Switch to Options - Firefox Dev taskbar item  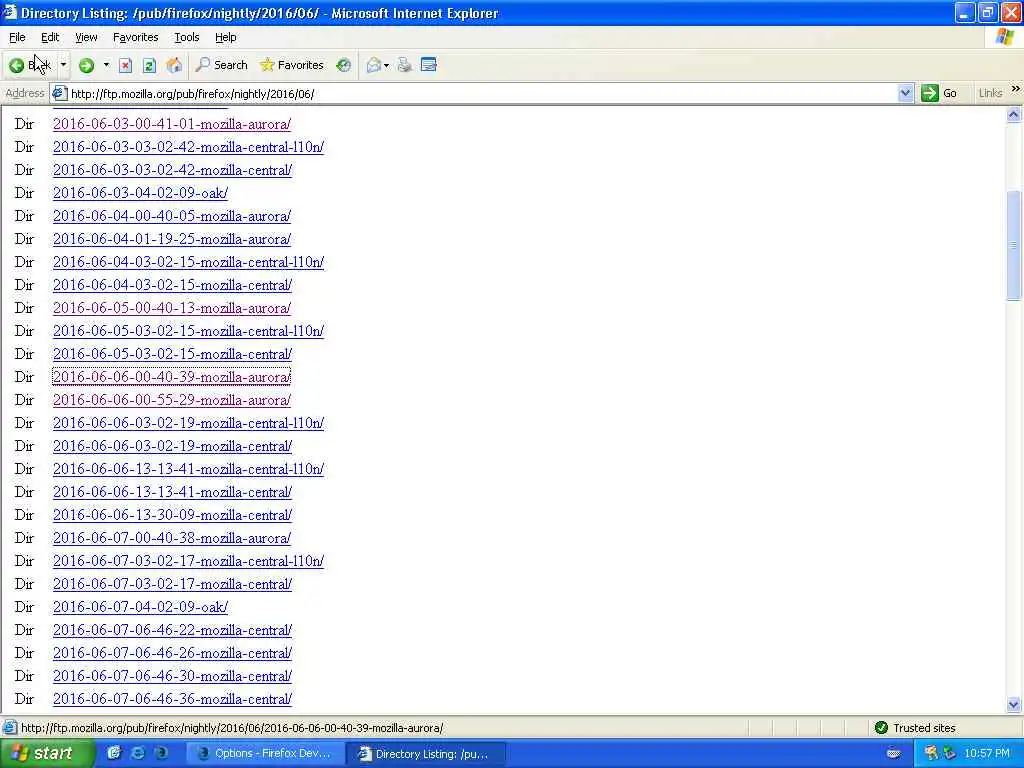[x=264, y=754]
